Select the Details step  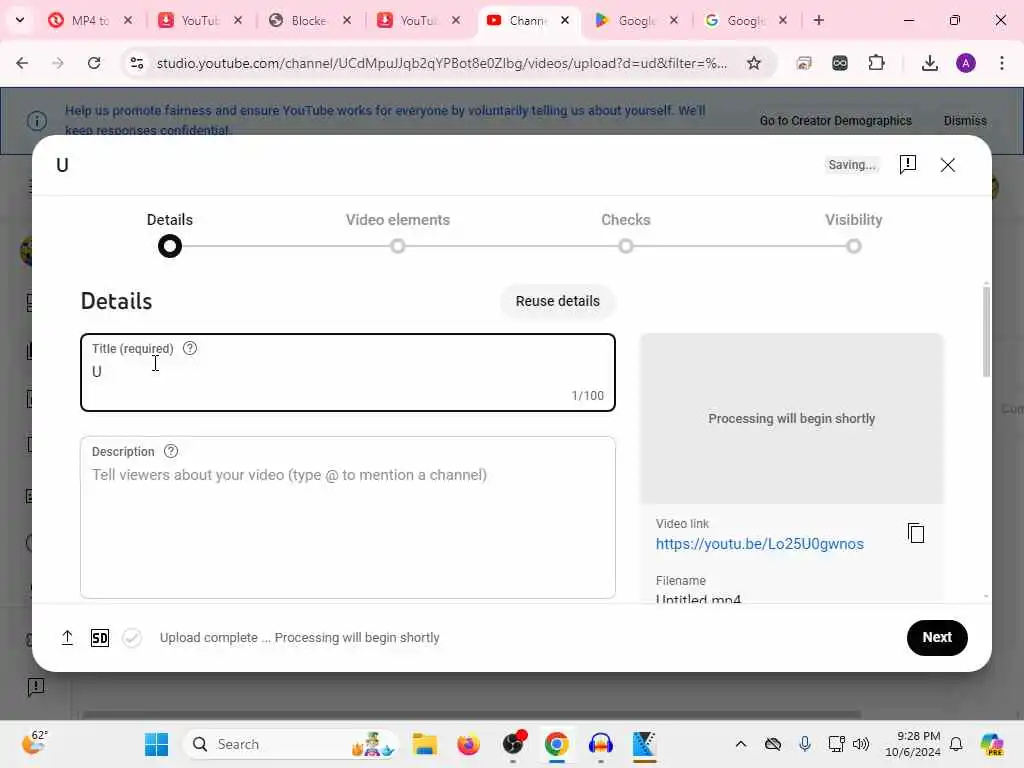click(x=170, y=234)
